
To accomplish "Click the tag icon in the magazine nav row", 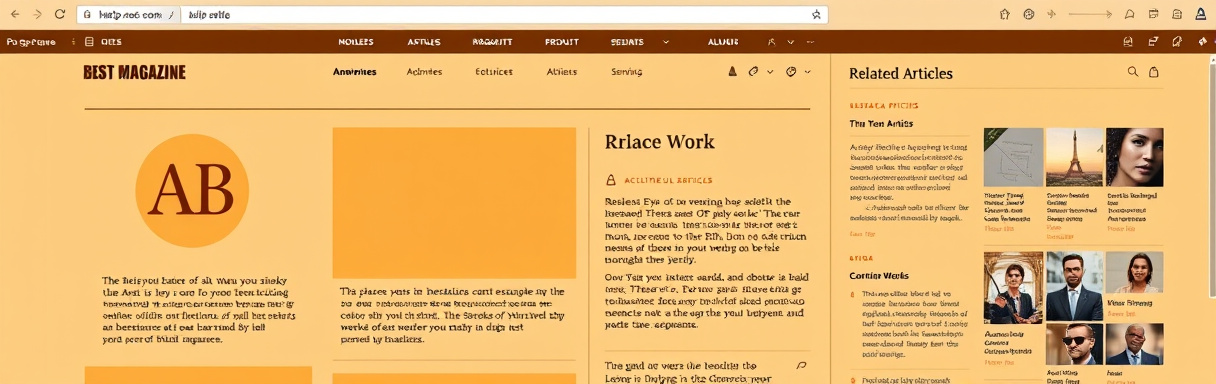I will click(754, 72).
